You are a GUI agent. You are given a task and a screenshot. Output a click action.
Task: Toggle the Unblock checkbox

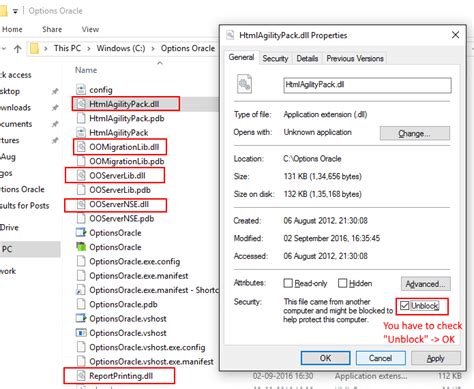tap(404, 305)
